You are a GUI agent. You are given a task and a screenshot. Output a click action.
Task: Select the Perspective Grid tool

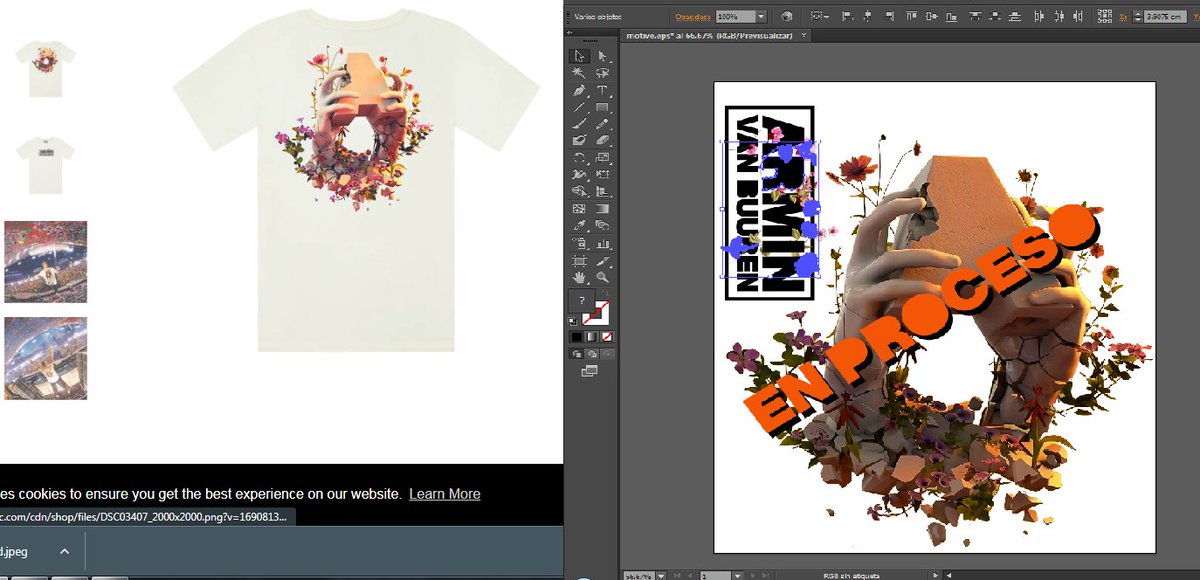click(602, 191)
